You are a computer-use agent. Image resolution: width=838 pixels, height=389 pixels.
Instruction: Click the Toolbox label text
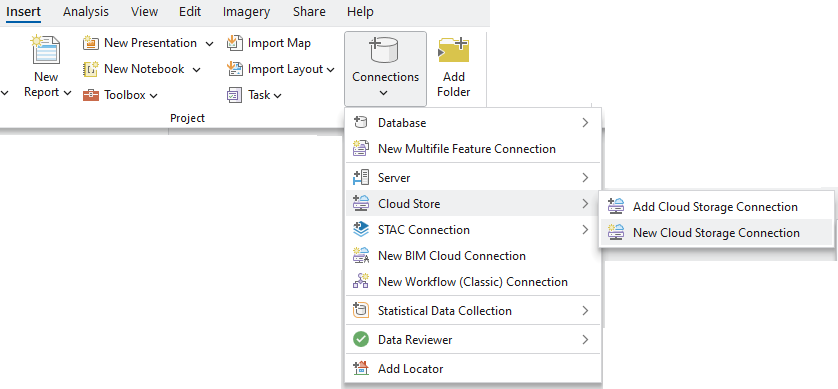point(125,95)
